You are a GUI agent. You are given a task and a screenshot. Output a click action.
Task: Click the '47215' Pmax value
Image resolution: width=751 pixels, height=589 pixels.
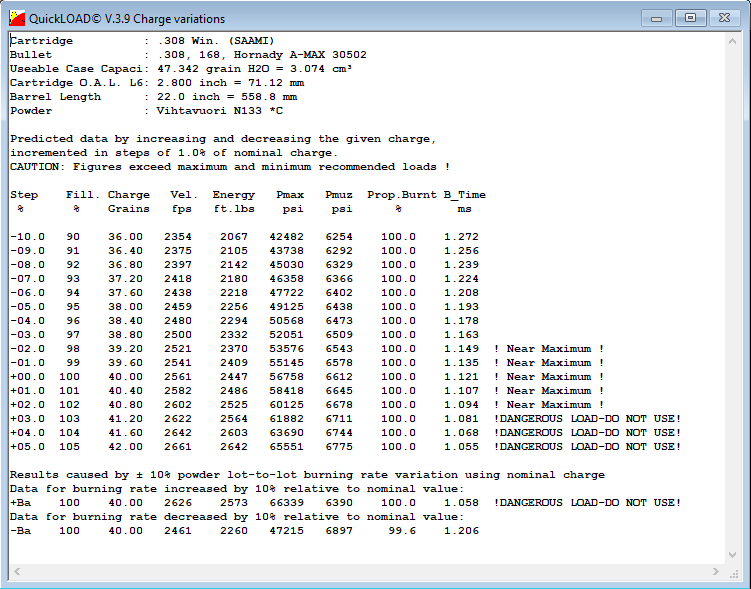pyautogui.click(x=286, y=531)
